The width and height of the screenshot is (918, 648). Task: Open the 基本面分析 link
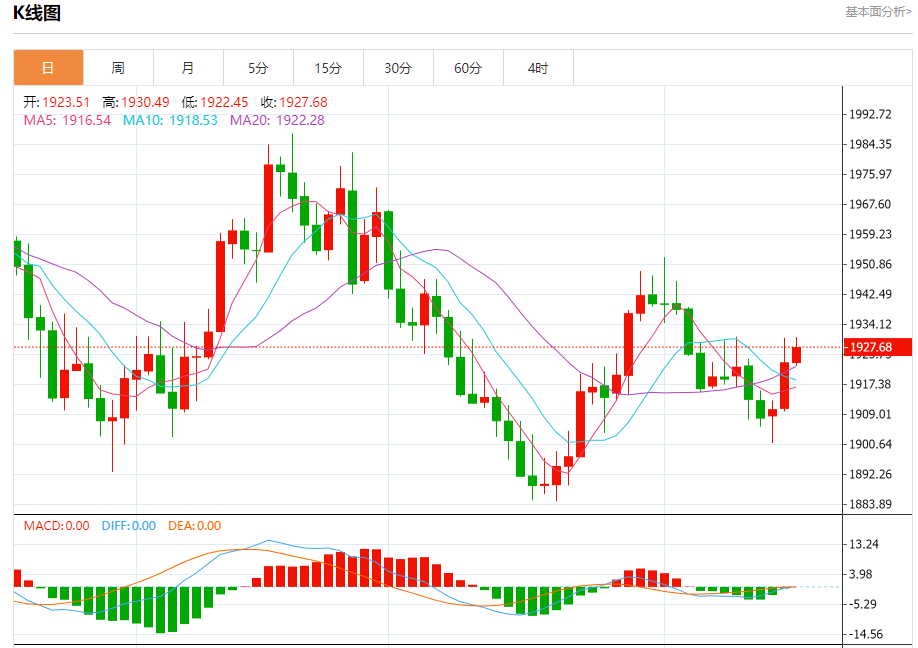(x=878, y=12)
